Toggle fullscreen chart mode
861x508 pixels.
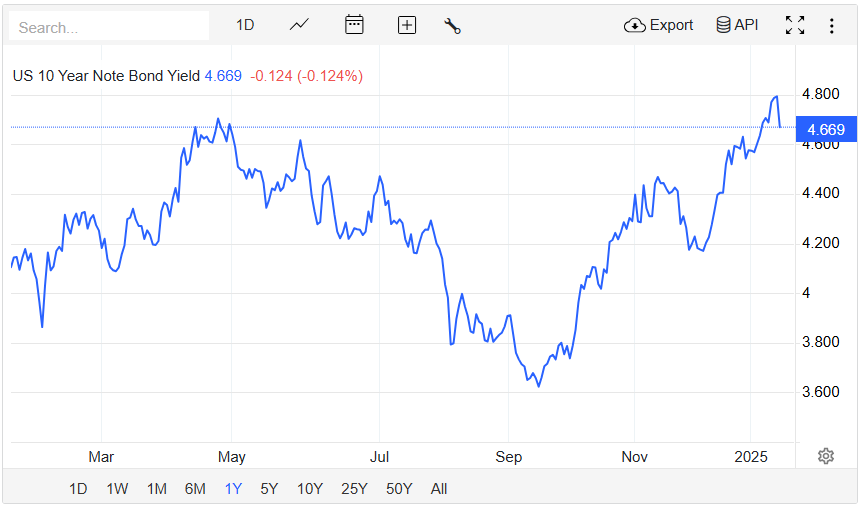(795, 25)
